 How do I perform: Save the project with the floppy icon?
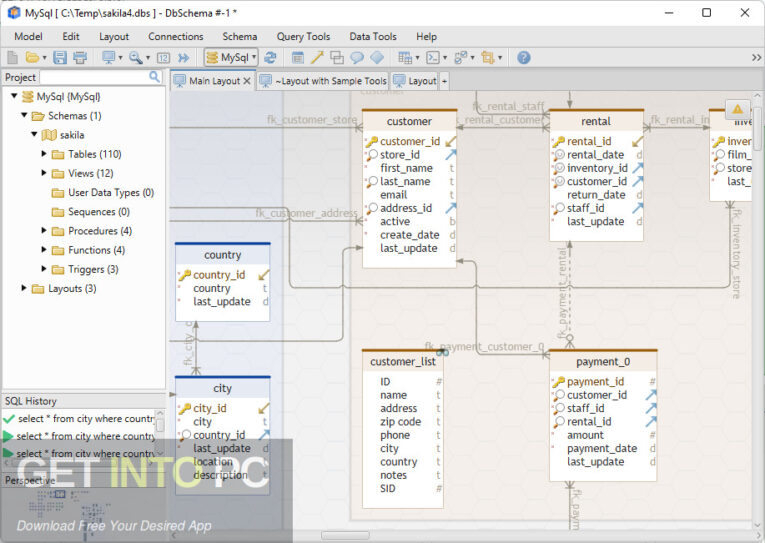point(60,58)
